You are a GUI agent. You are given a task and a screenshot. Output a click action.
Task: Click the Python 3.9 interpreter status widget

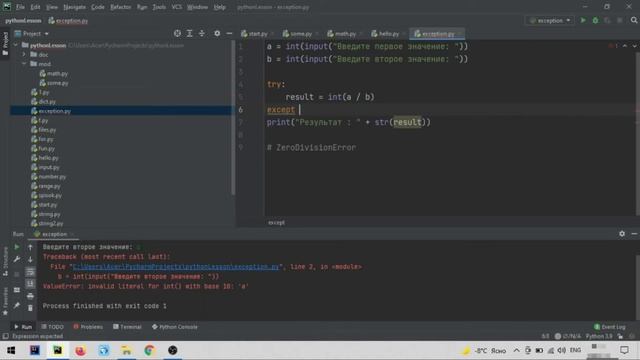point(599,336)
